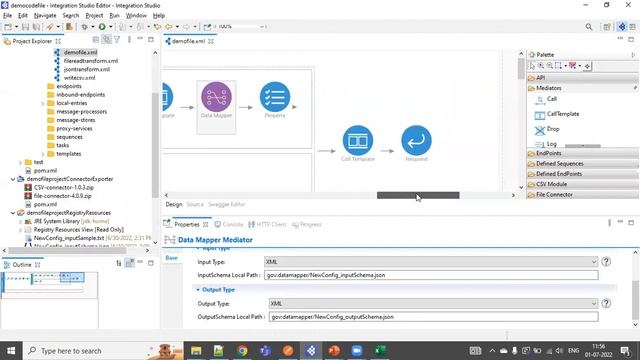Collapse the demofileprojectConnectorExporter project
The width and height of the screenshot is (640, 360).
tap(13, 179)
